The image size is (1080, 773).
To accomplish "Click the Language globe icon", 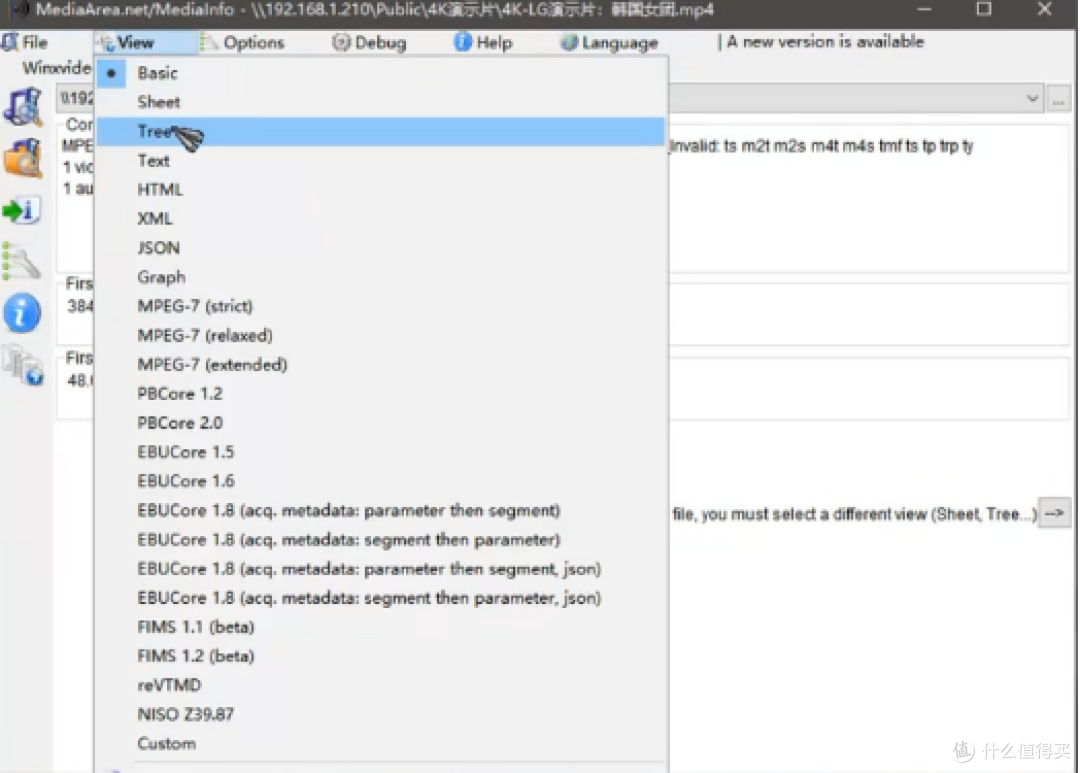I will 569,43.
